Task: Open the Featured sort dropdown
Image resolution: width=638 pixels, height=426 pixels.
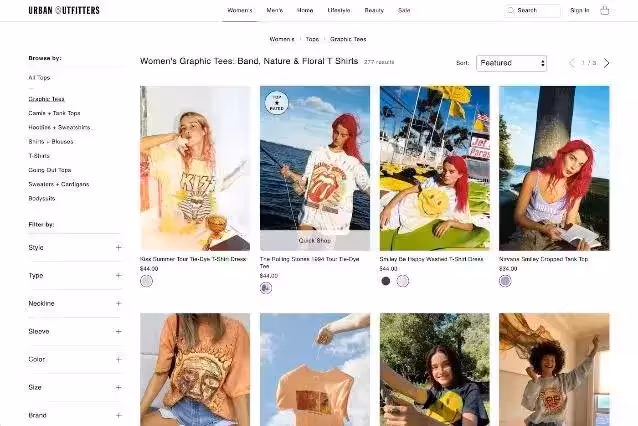Action: pos(511,63)
